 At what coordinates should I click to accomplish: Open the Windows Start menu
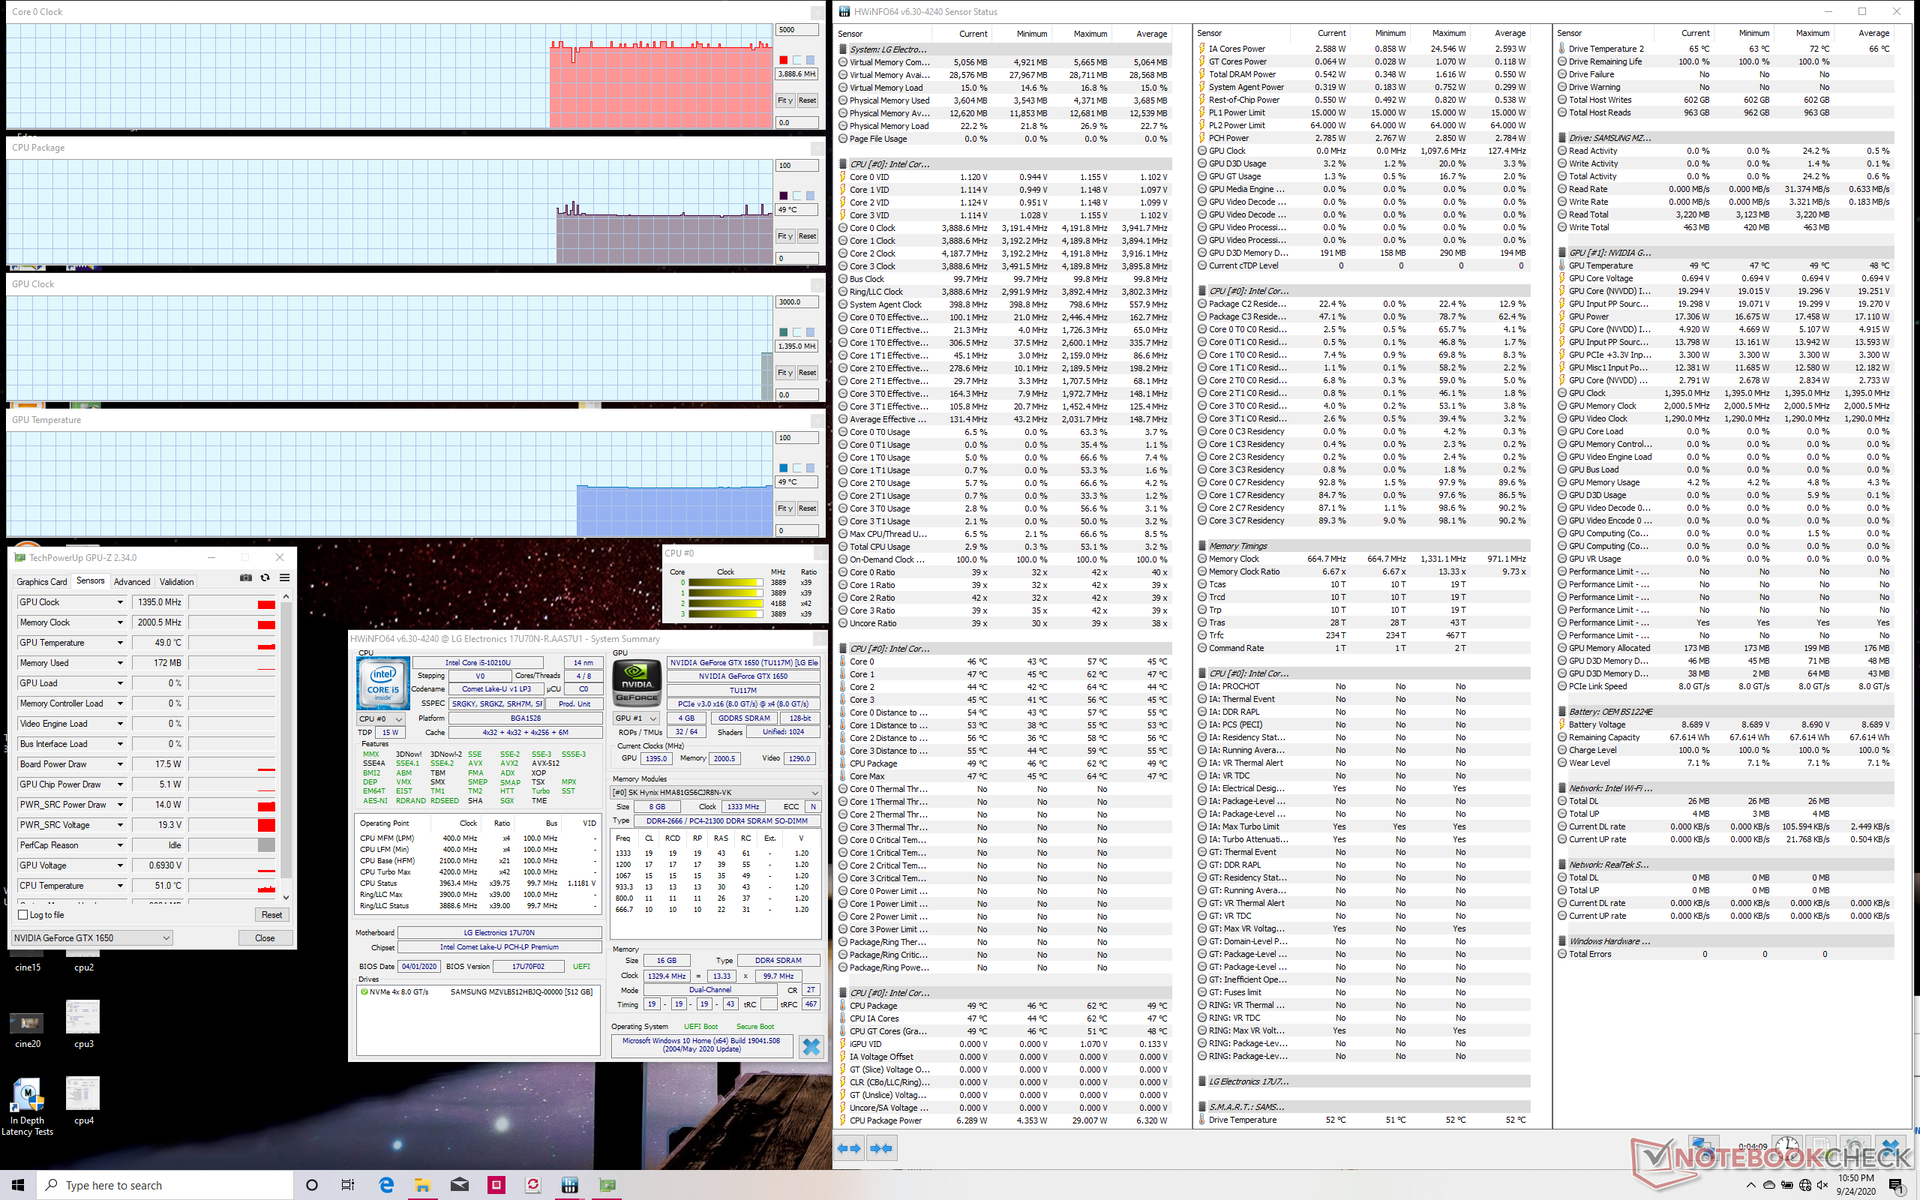pyautogui.click(x=17, y=1185)
